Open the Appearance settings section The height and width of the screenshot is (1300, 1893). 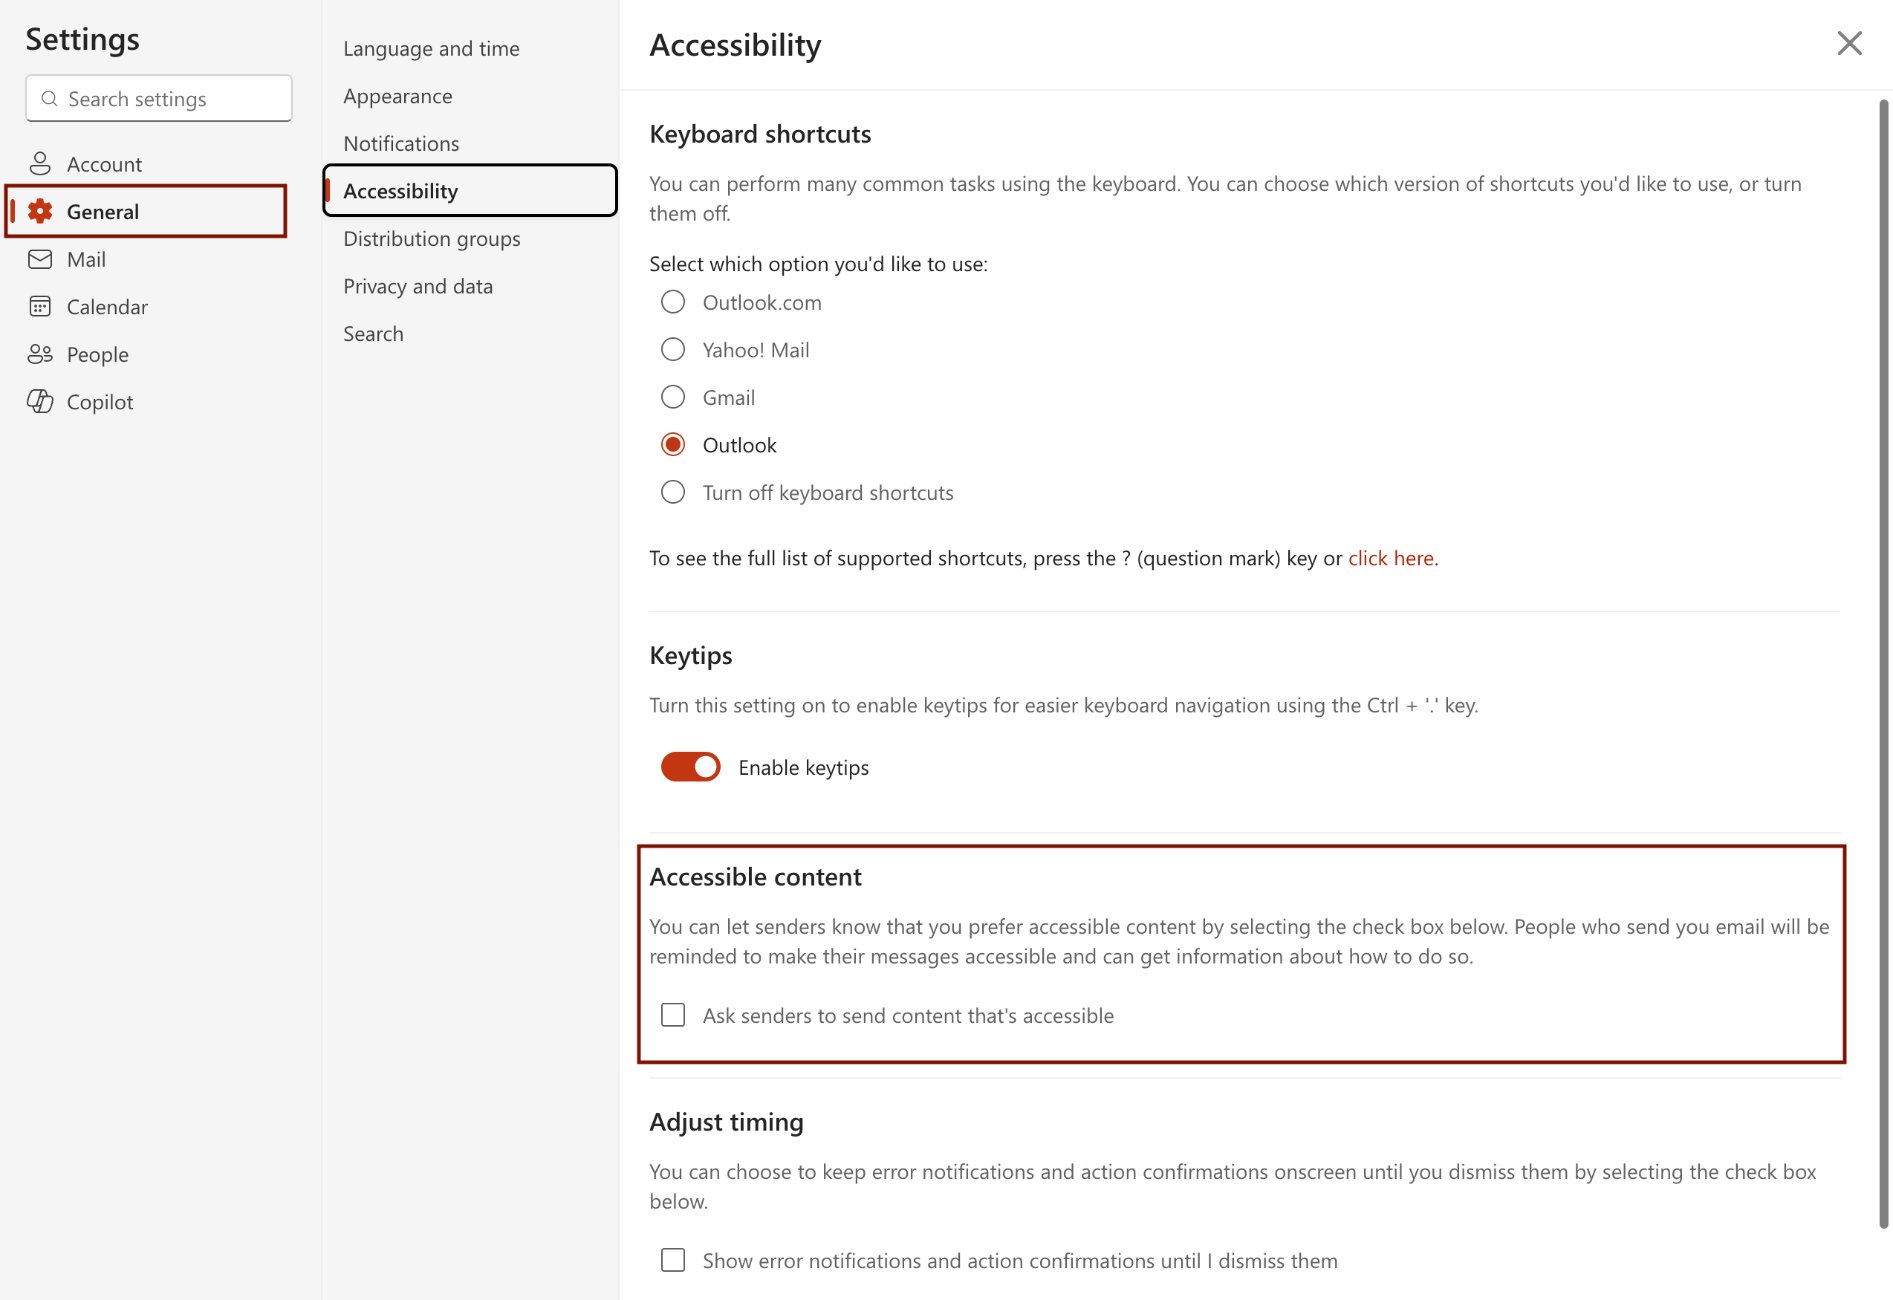tap(397, 96)
